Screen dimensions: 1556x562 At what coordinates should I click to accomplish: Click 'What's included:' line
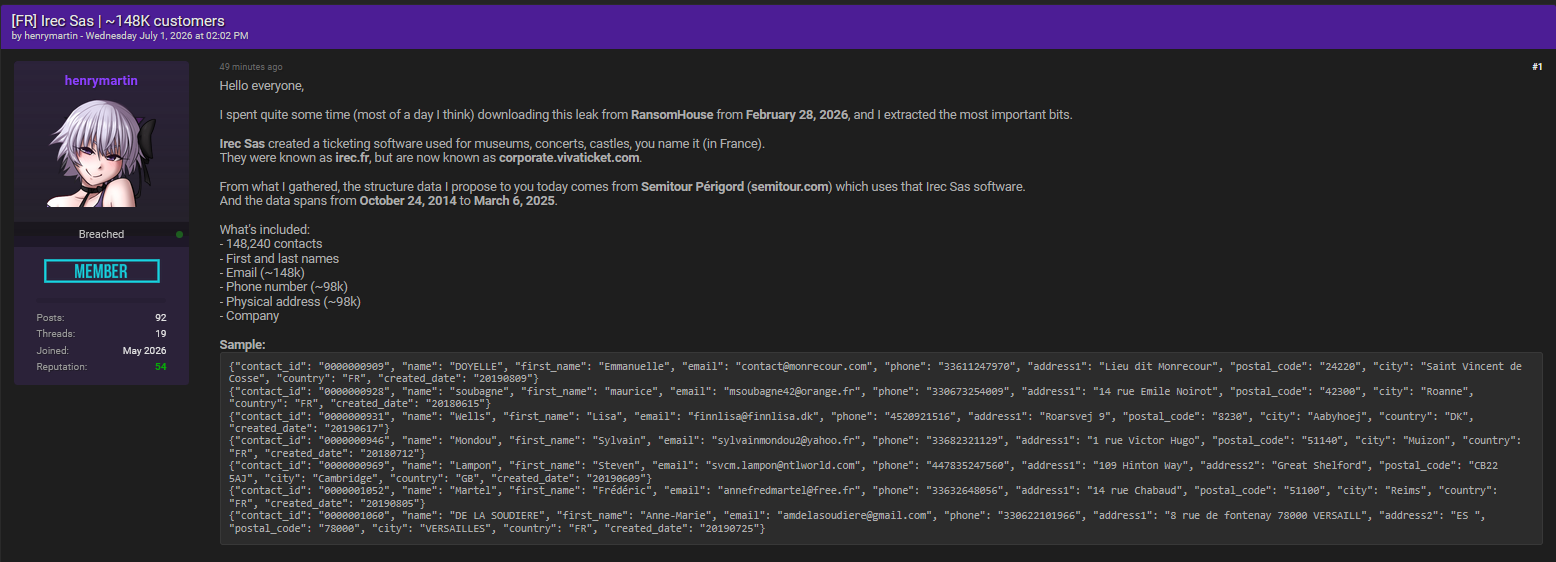265,230
